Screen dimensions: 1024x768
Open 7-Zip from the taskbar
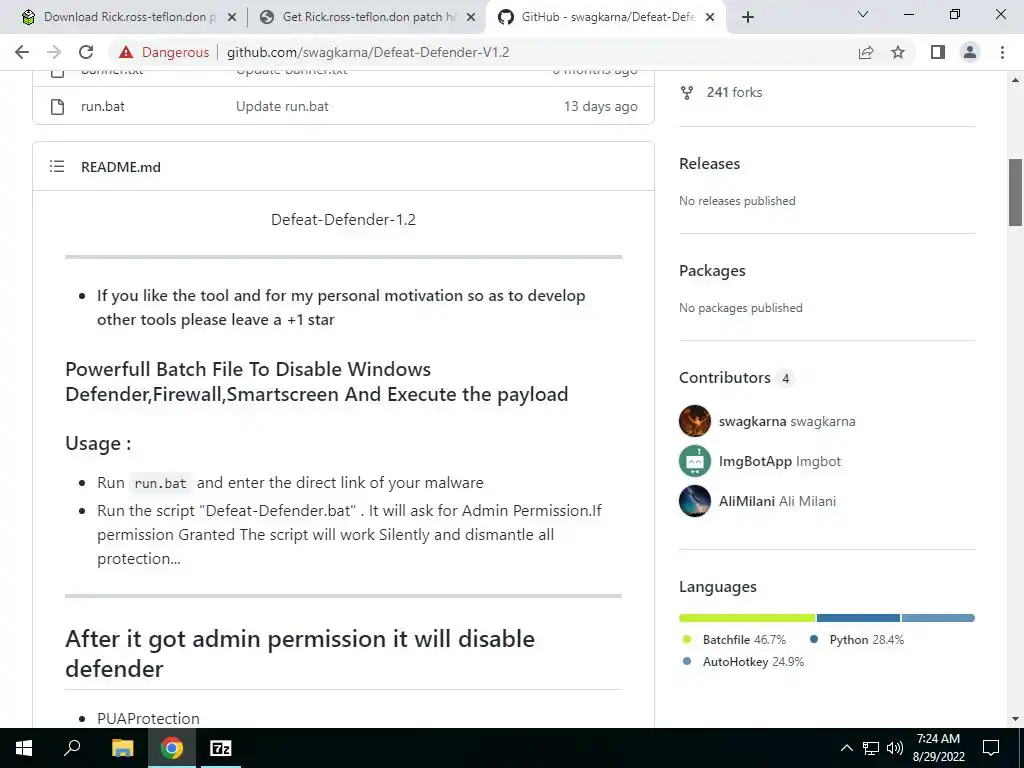pos(220,748)
